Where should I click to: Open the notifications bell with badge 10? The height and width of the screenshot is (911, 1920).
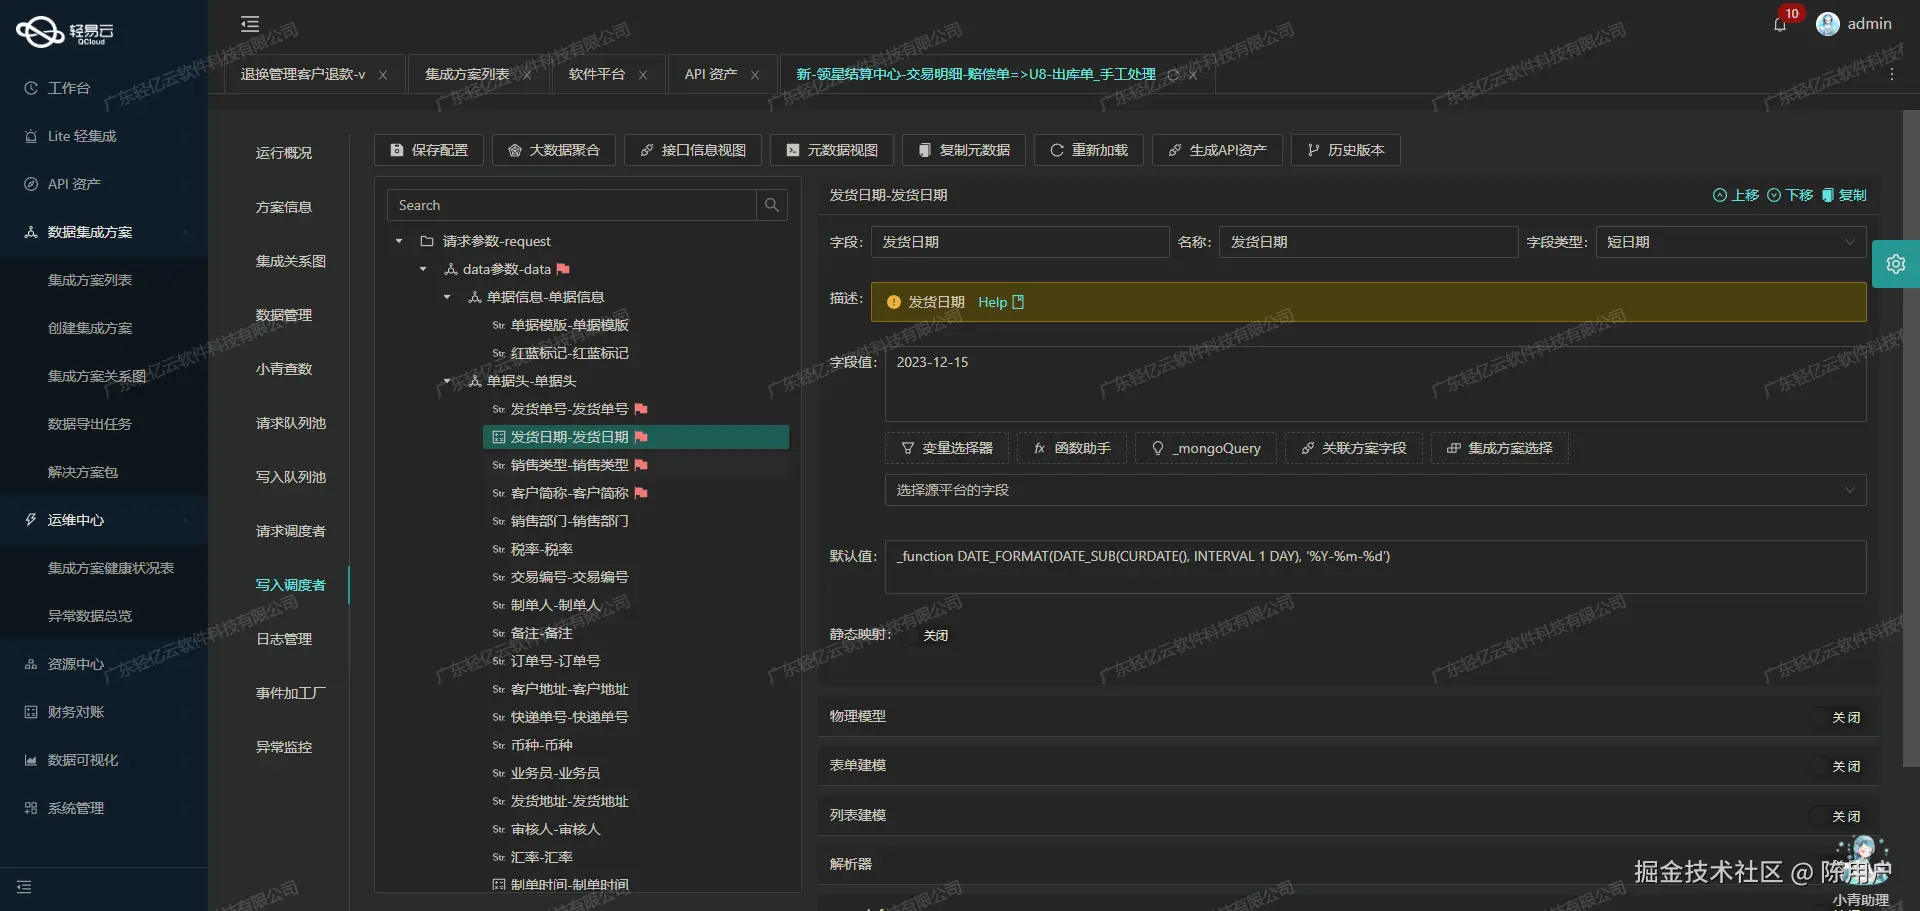click(x=1780, y=24)
